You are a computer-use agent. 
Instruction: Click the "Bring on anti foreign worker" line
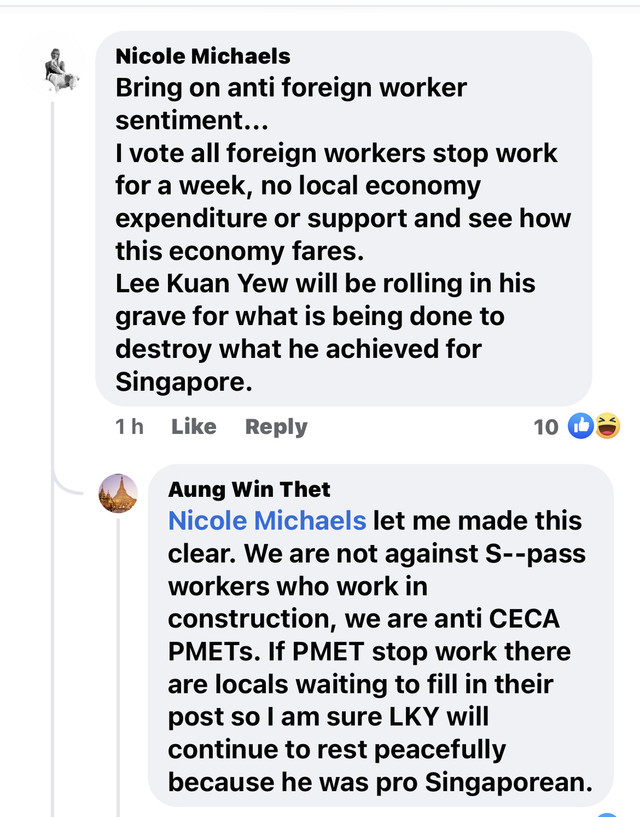tap(291, 88)
